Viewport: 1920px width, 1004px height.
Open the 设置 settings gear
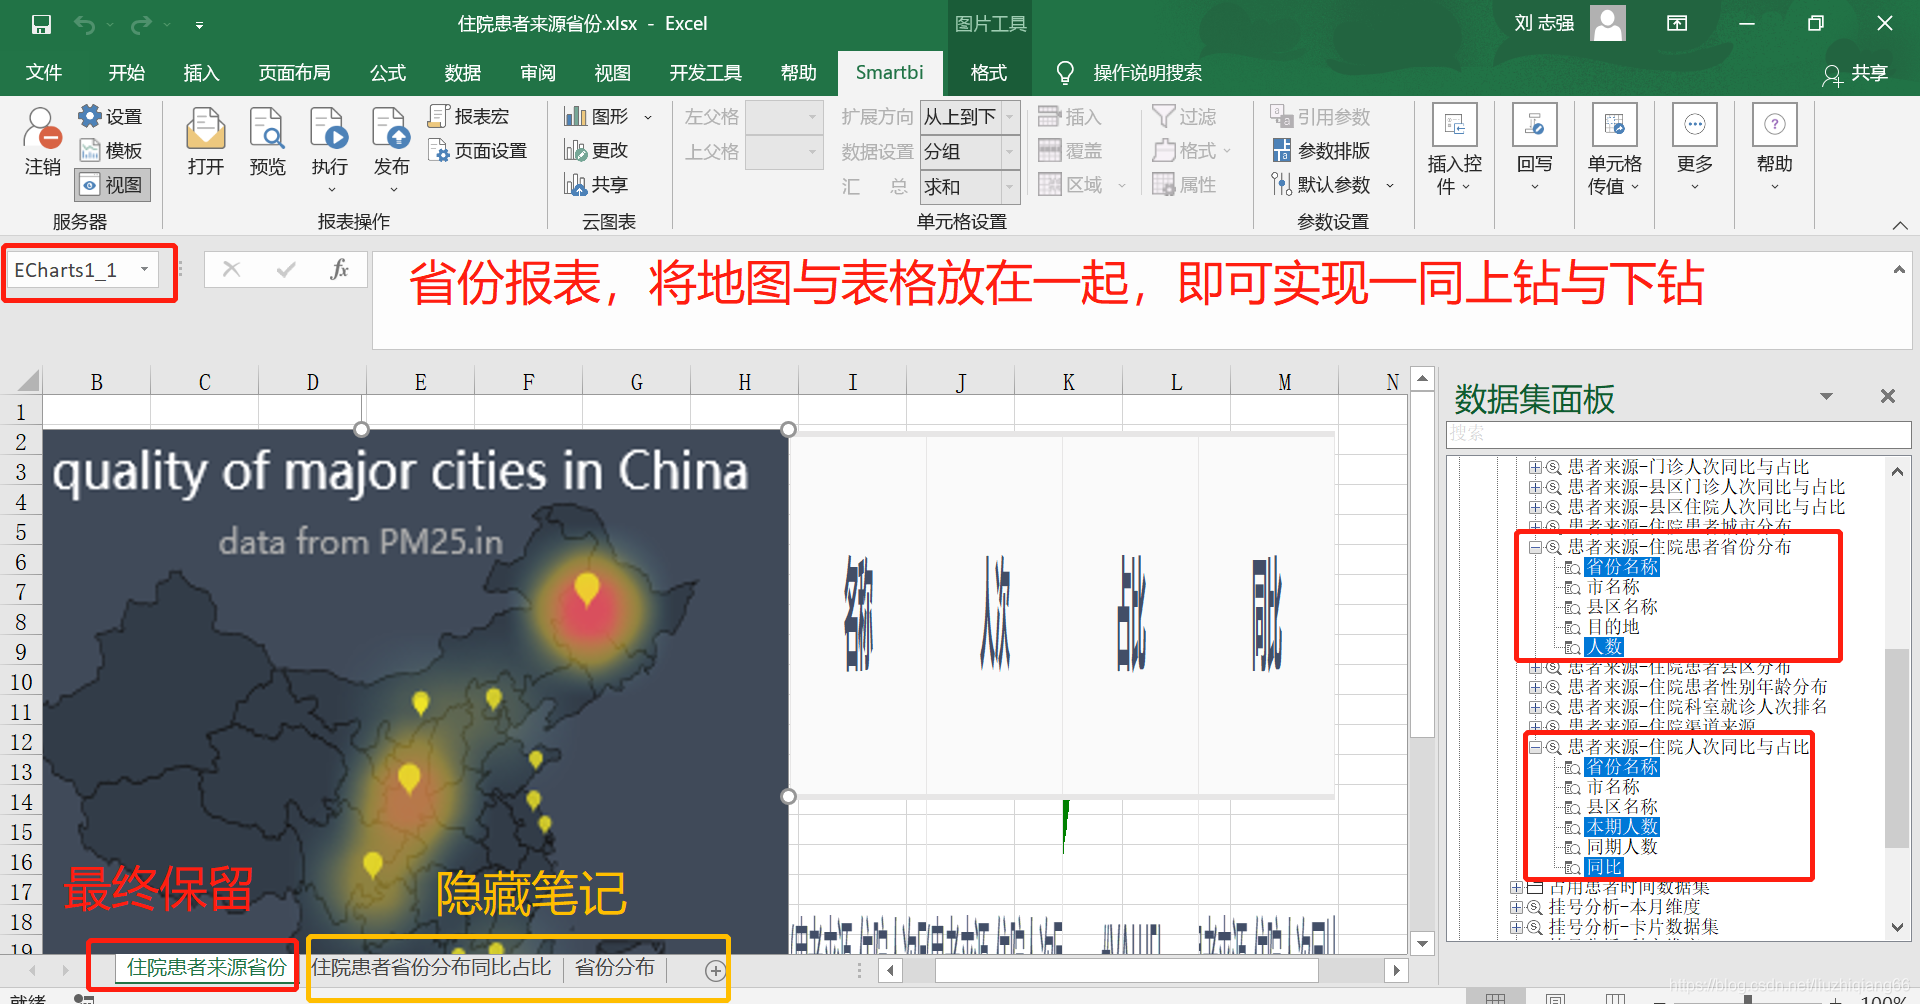click(111, 117)
